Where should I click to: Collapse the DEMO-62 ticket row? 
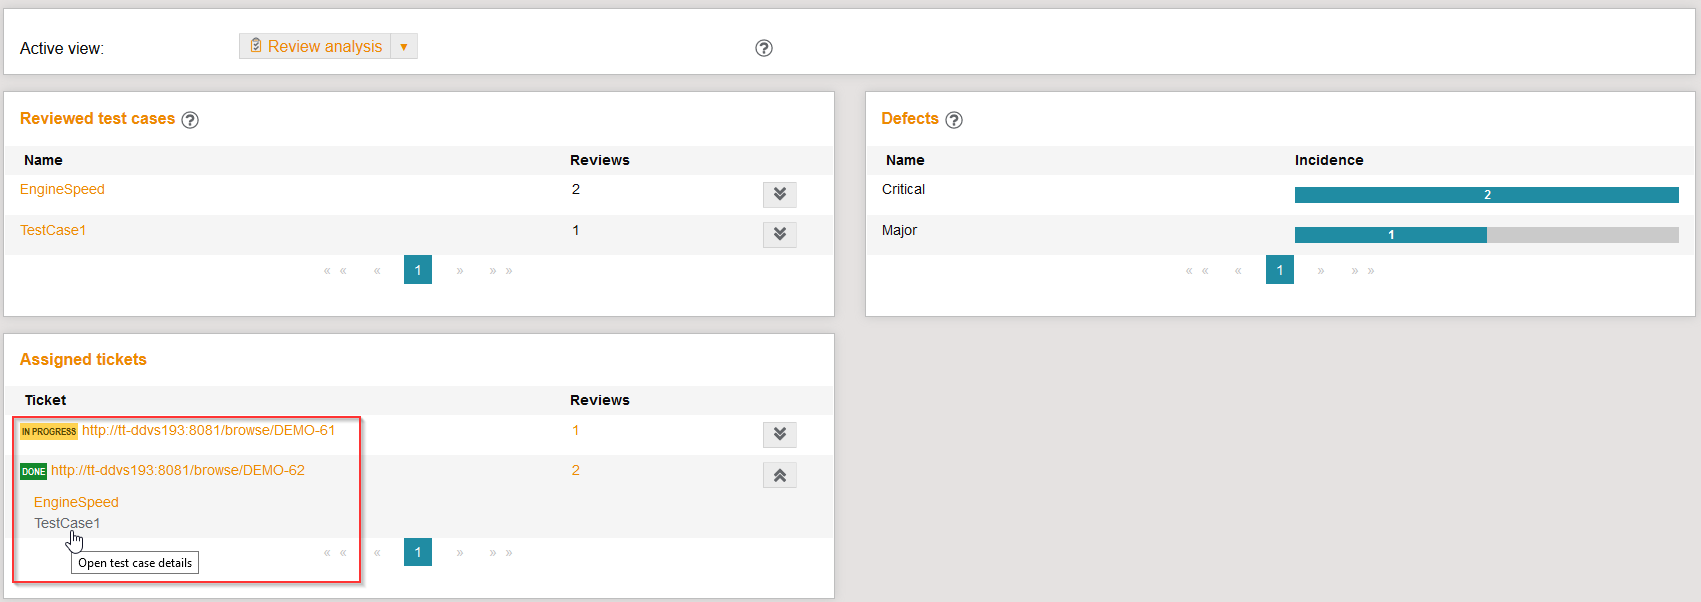[x=779, y=475]
